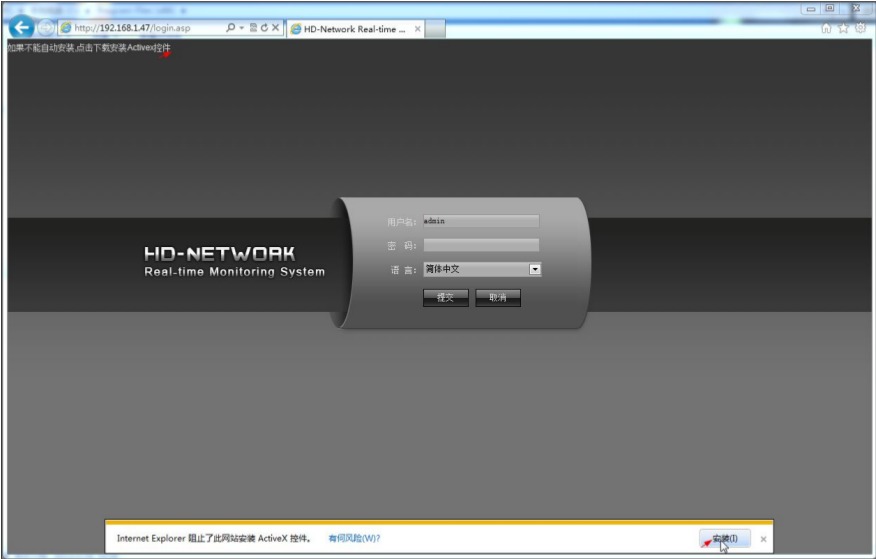Screen dimensions: 876x559
Task: Stop loading with the X icon in address bar
Action: point(275,27)
